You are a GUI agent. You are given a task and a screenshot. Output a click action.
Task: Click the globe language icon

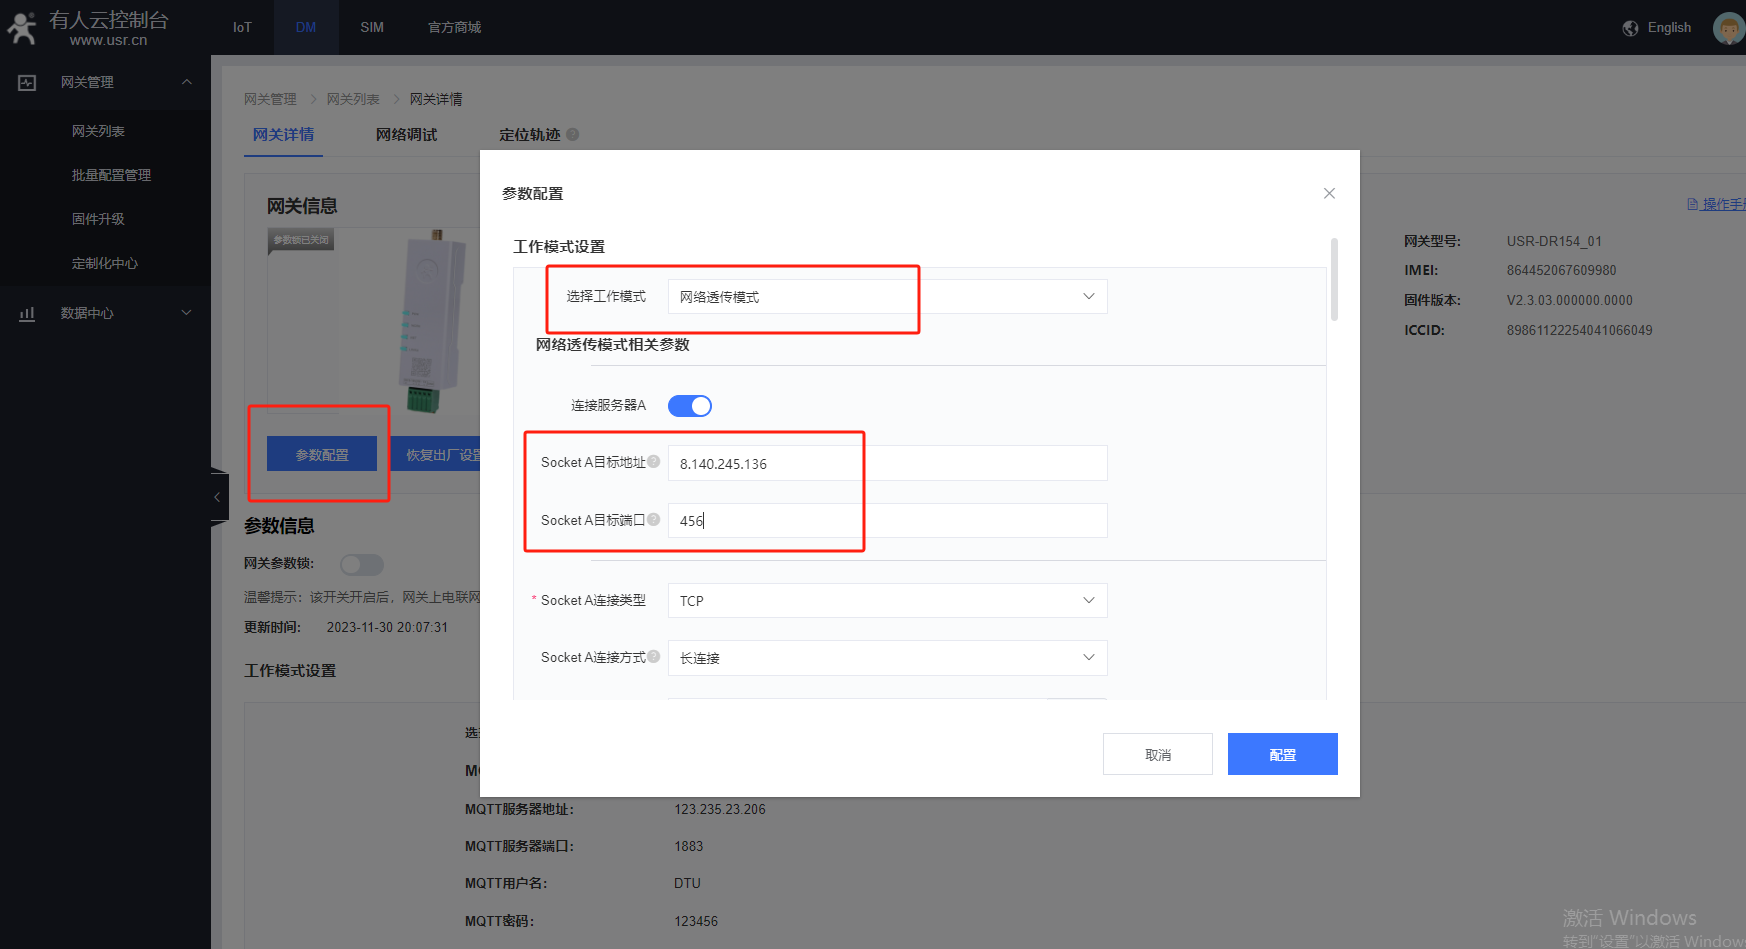point(1630,28)
